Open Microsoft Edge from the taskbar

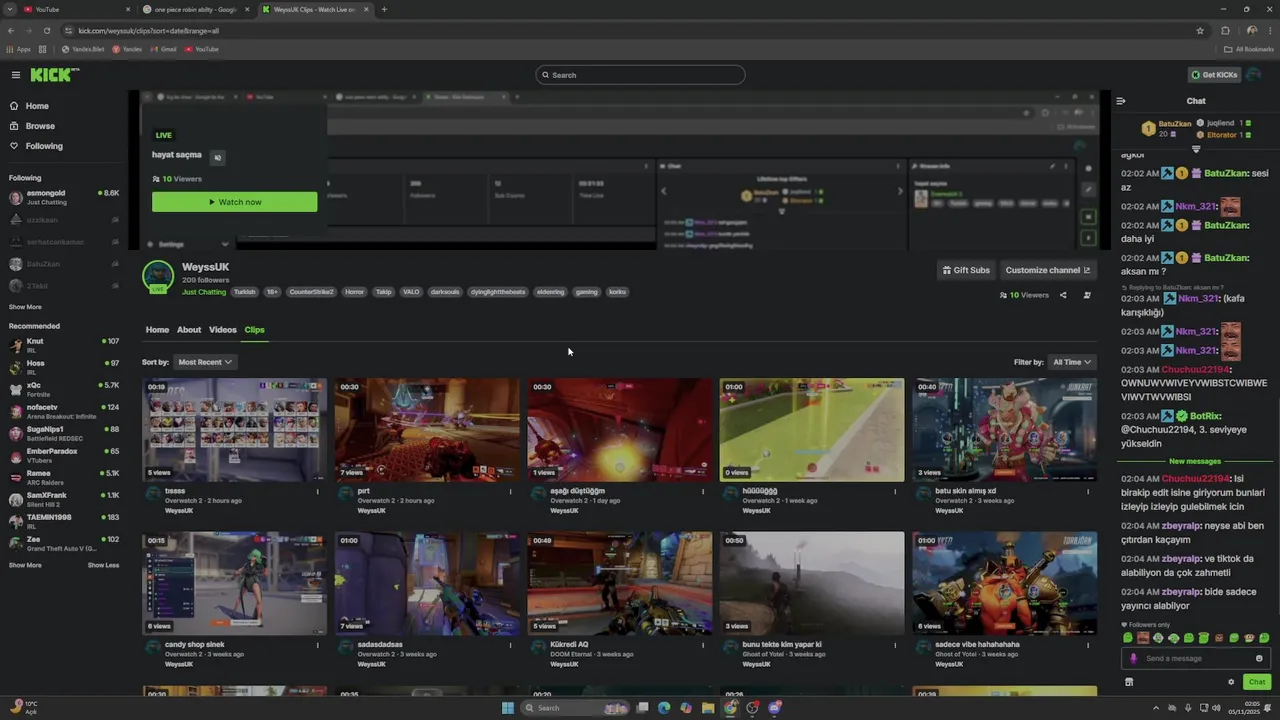664,708
